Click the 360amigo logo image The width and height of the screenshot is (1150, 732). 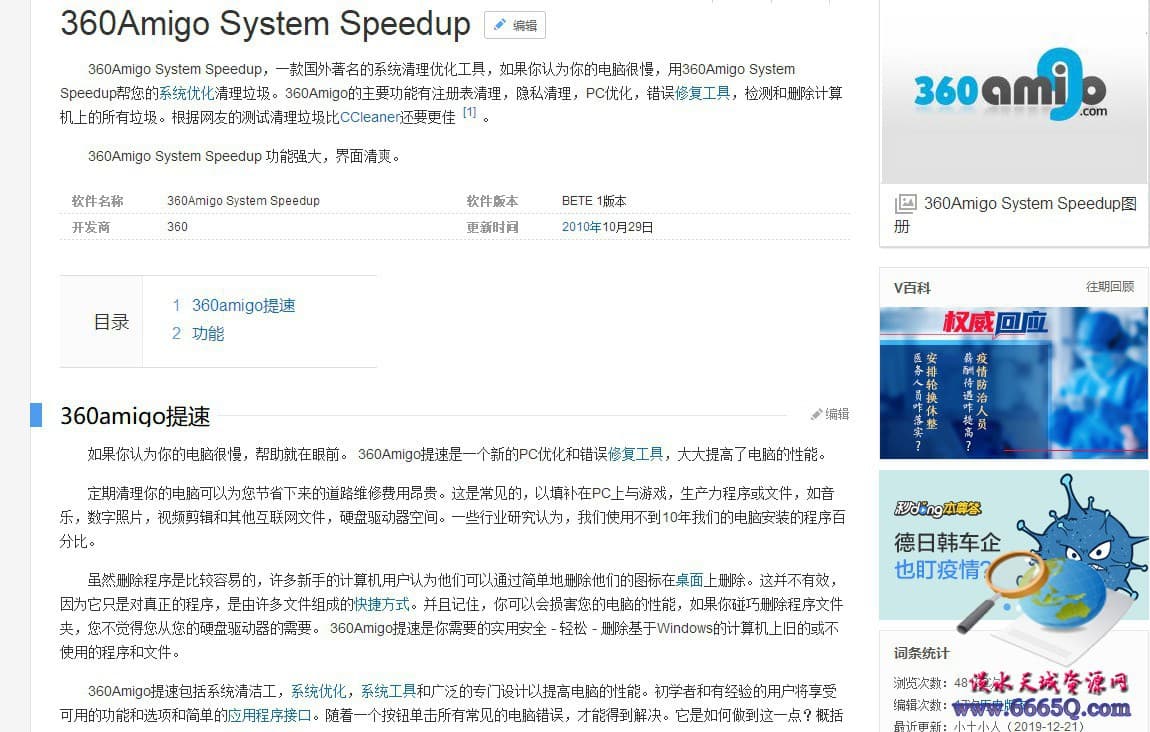pyautogui.click(x=1014, y=92)
